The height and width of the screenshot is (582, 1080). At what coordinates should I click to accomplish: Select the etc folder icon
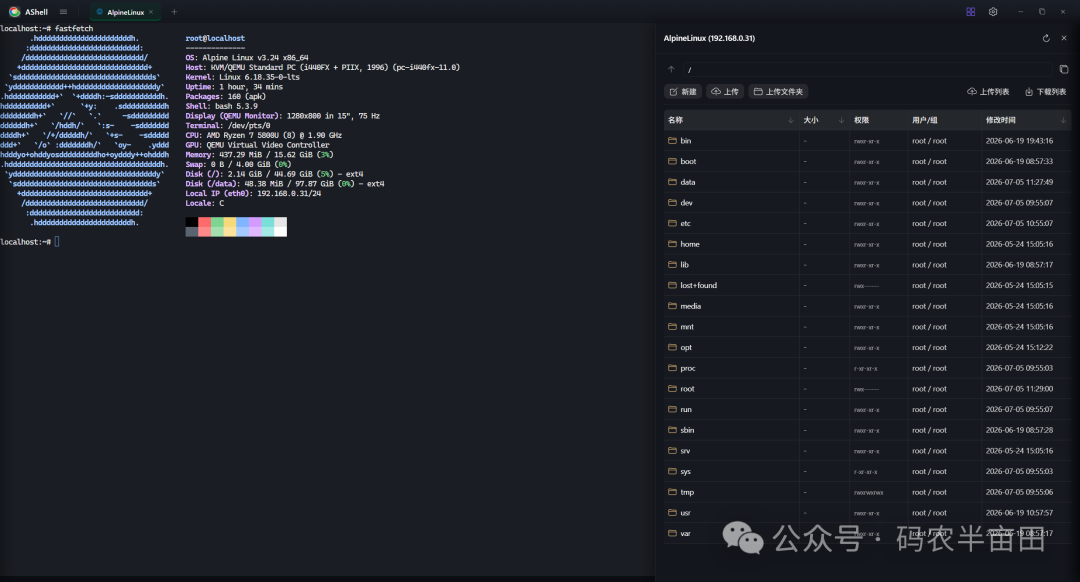click(x=672, y=223)
